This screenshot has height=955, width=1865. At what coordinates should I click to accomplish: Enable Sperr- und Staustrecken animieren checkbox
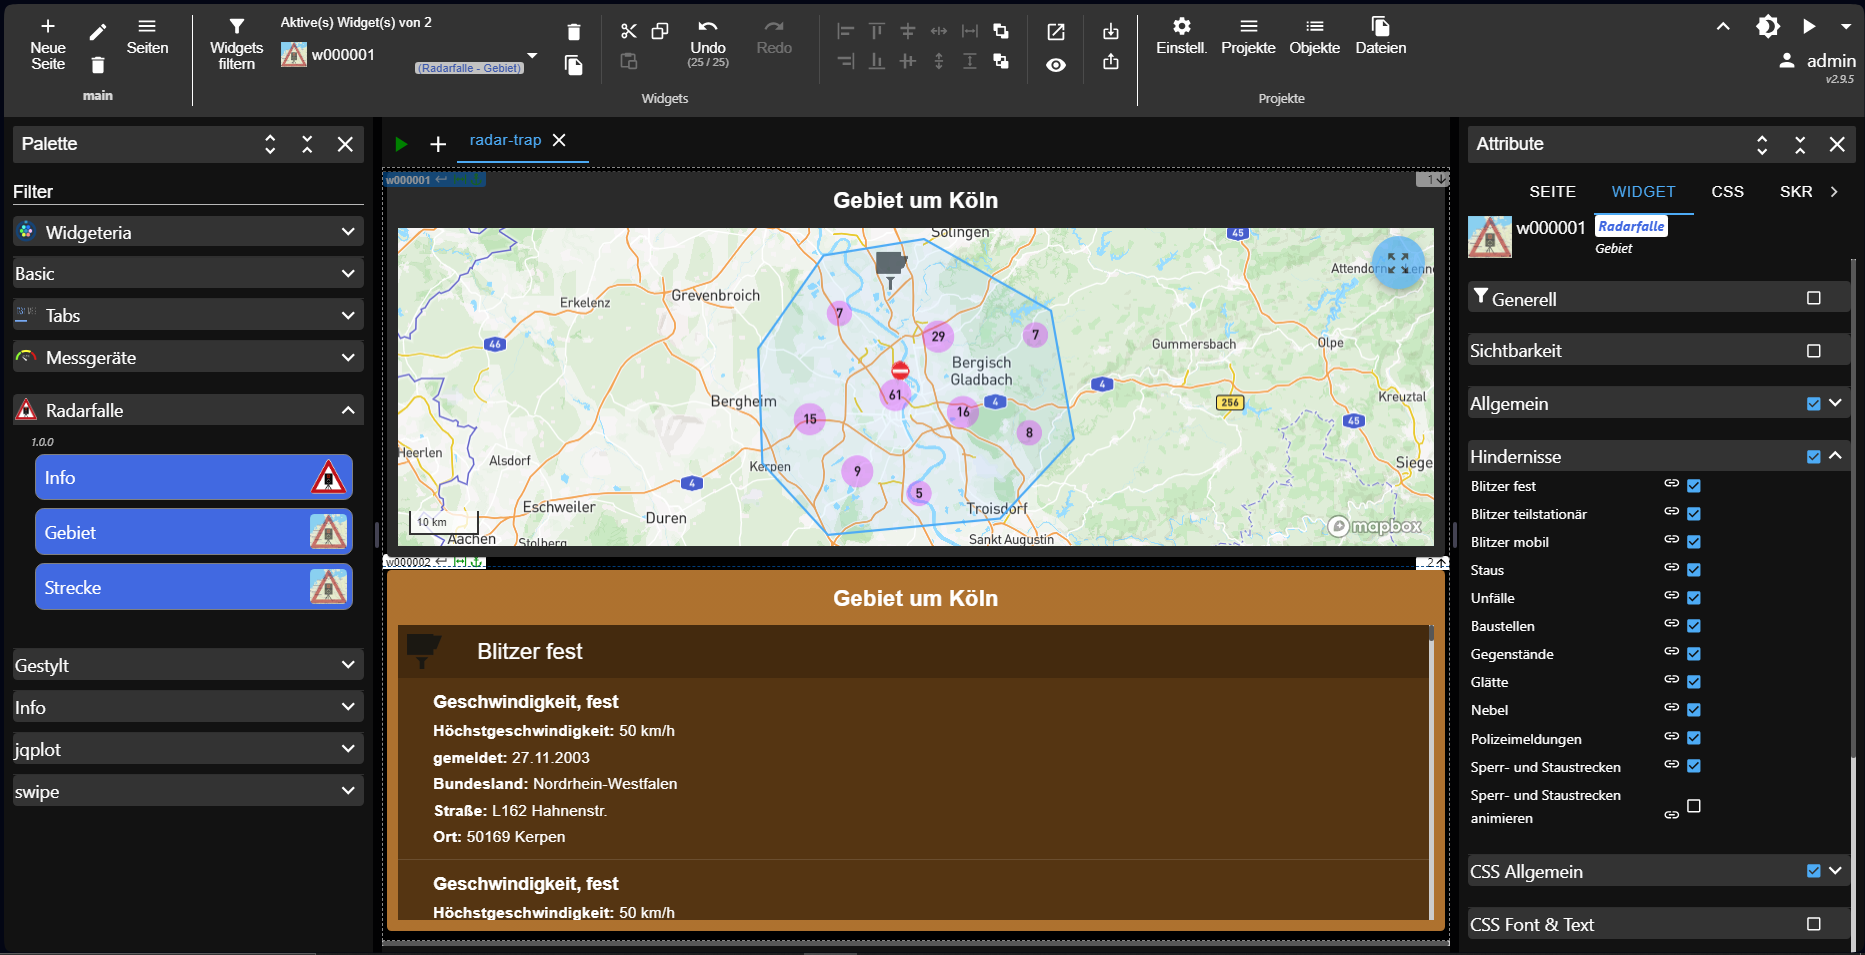tap(1694, 806)
